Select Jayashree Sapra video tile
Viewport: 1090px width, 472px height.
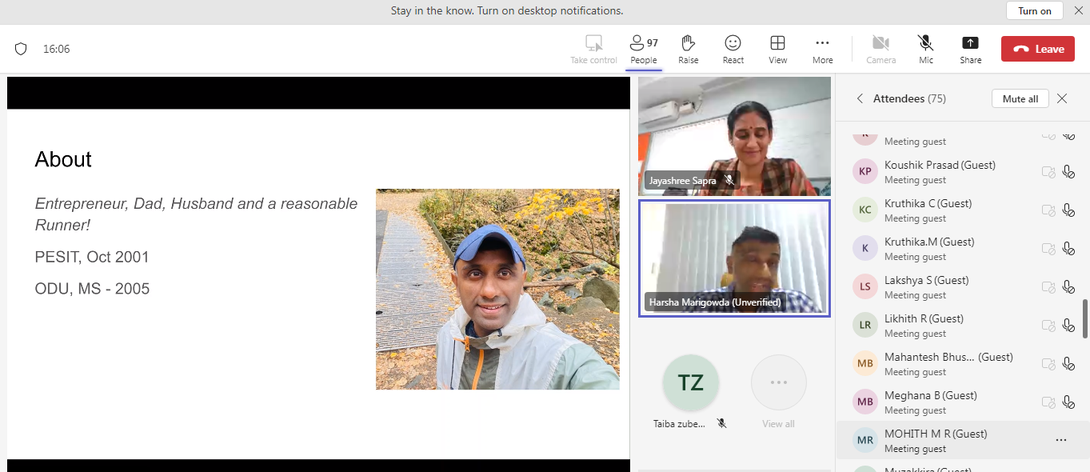(x=734, y=135)
